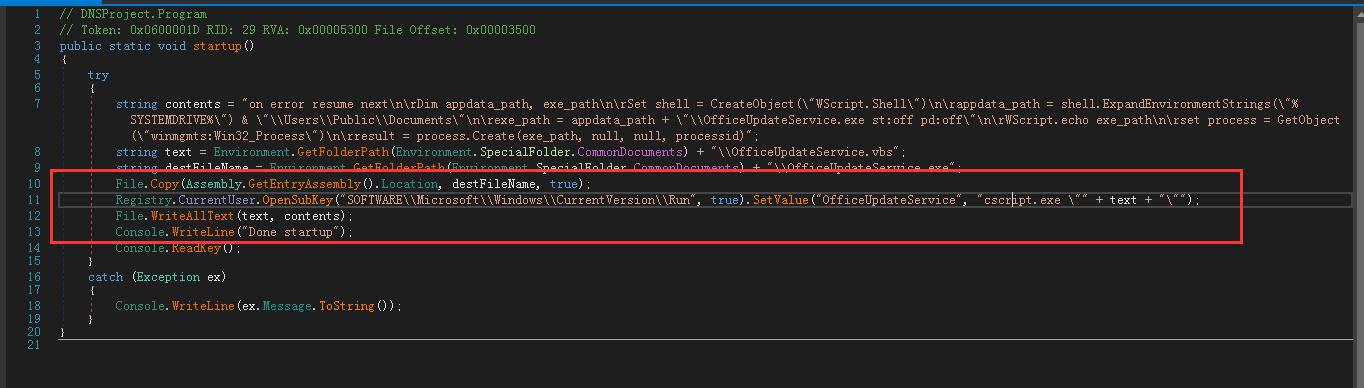
Task: Click the "startup" method name on line 3
Action: (217, 45)
